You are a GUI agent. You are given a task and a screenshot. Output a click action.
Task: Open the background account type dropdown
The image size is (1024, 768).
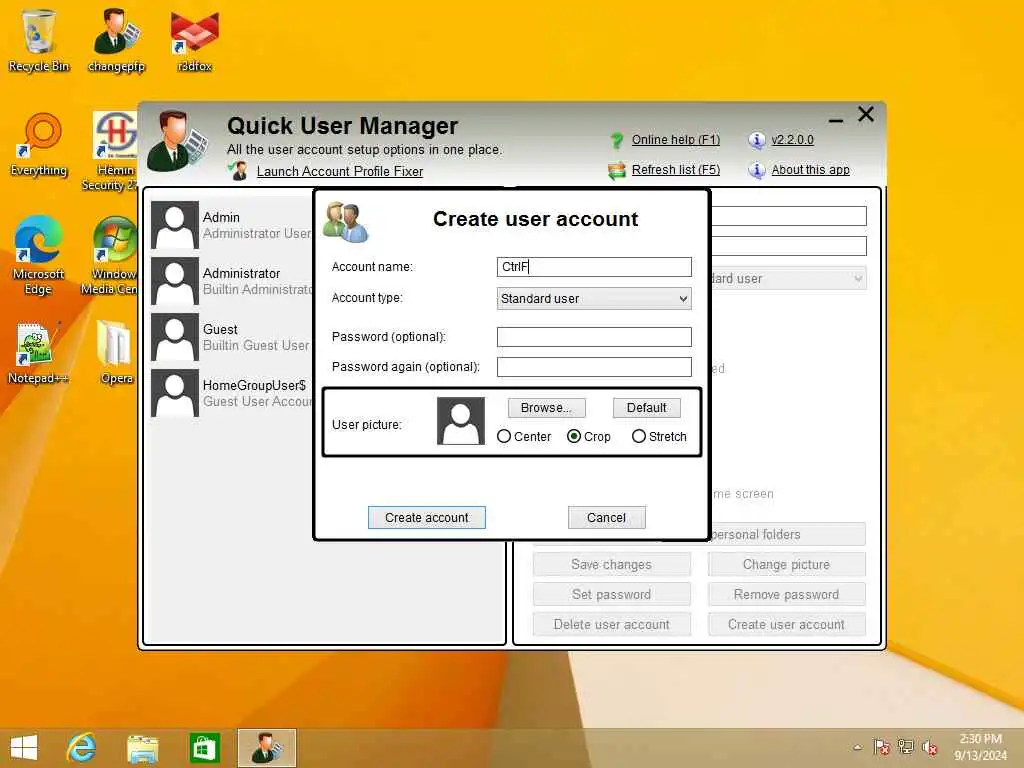point(788,278)
